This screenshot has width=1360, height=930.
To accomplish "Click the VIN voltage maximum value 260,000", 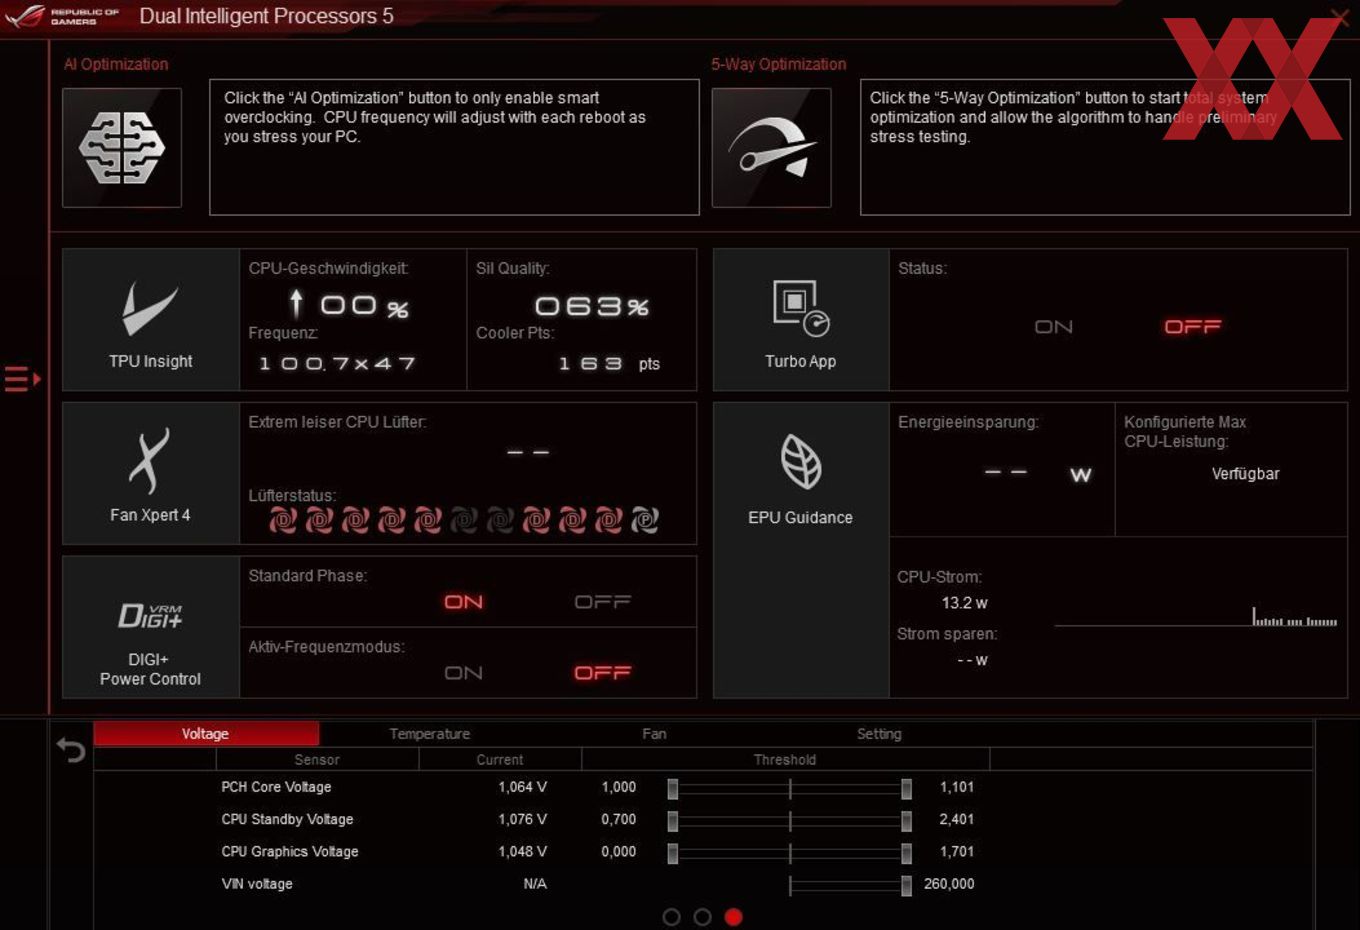I will tap(949, 884).
